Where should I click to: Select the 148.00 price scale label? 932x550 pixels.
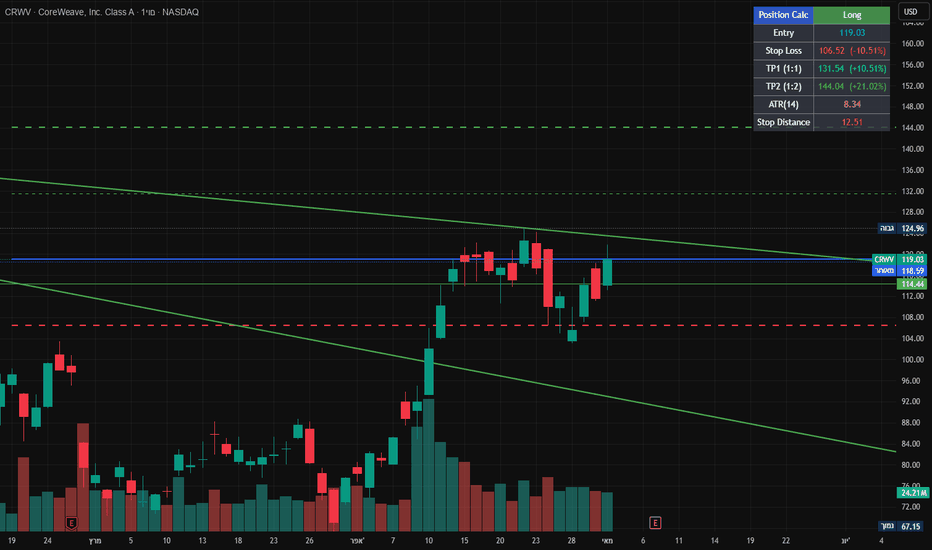pos(912,107)
